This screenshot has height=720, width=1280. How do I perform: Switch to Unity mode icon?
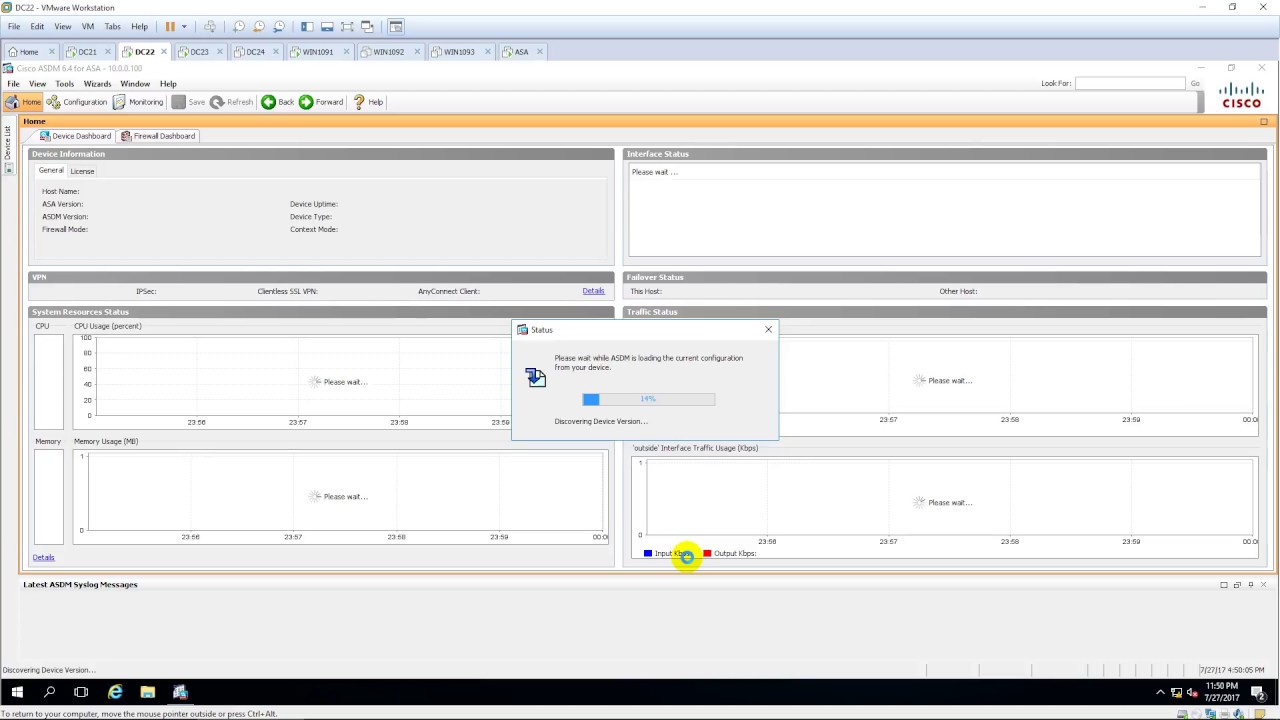click(x=367, y=26)
